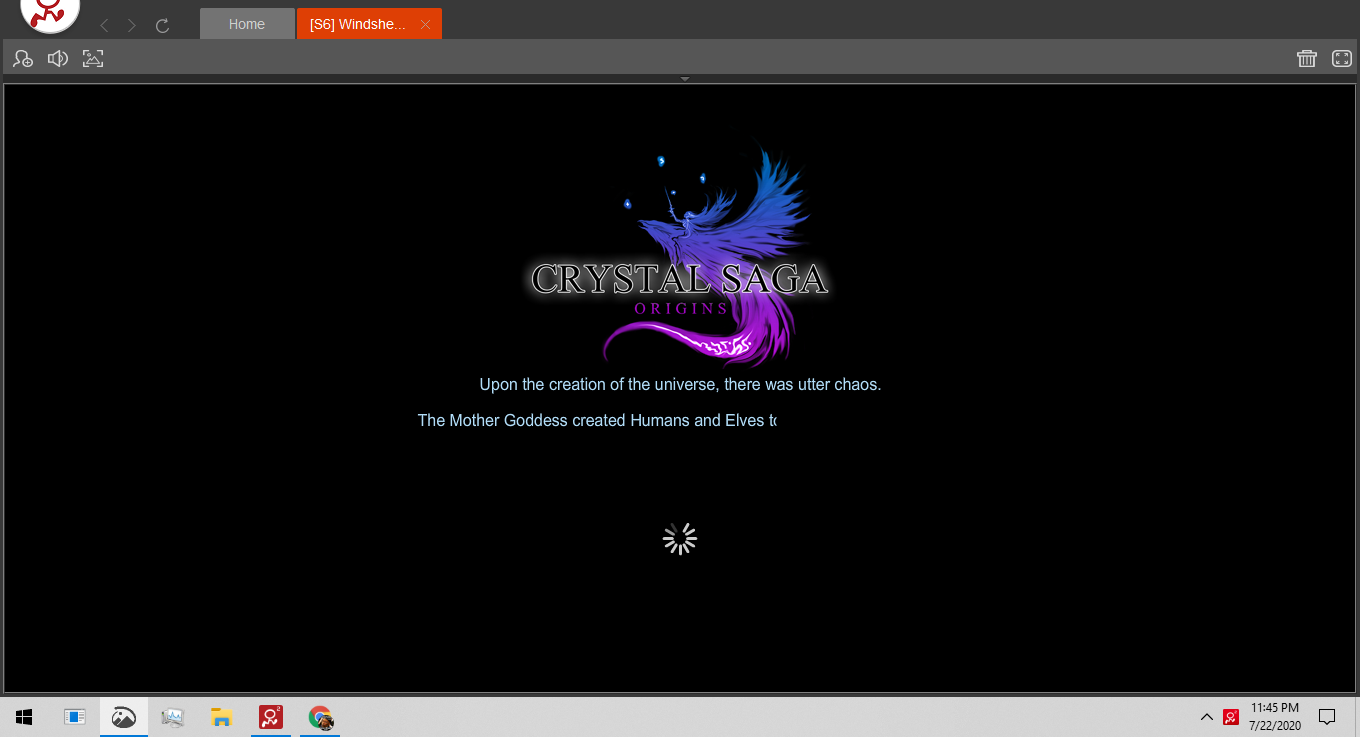The width and height of the screenshot is (1360, 737).
Task: Mute the game sound
Action: click(58, 59)
